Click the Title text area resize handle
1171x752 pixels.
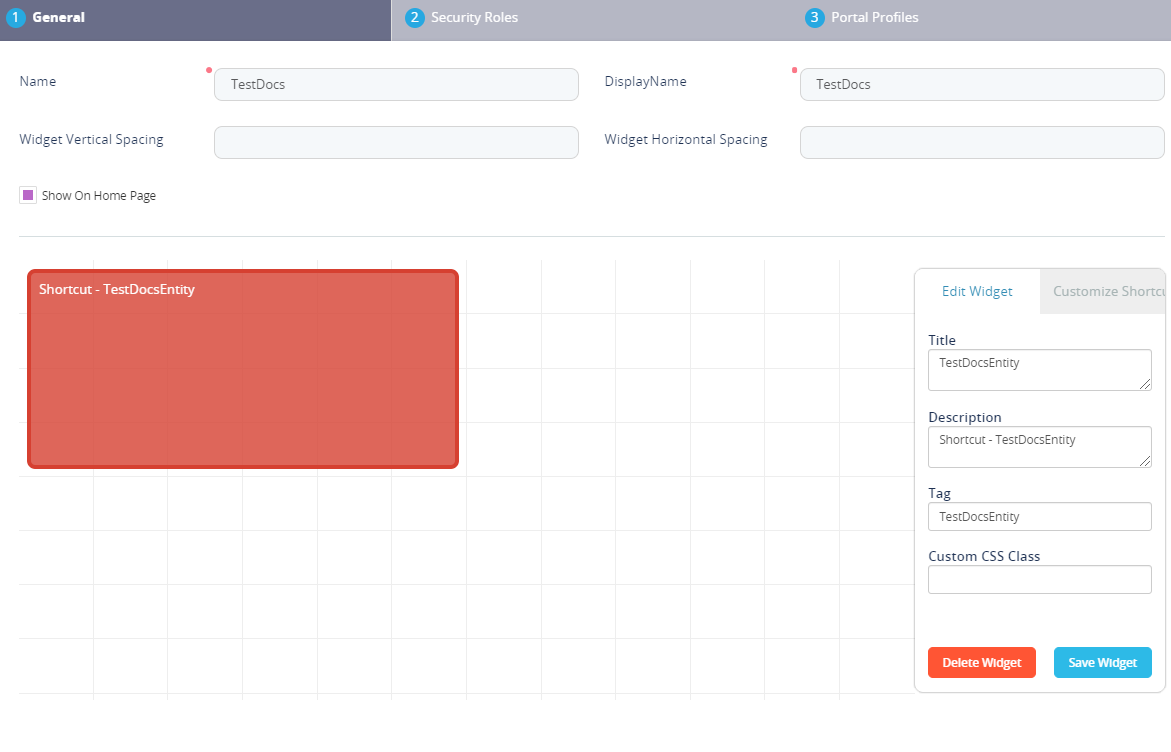[x=1145, y=384]
